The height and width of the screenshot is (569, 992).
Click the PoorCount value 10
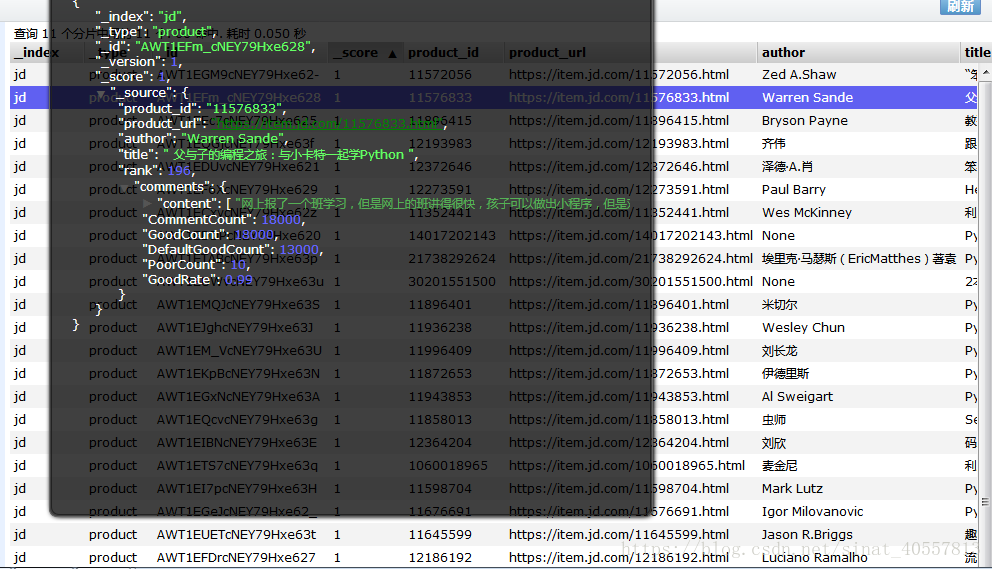pos(239,265)
